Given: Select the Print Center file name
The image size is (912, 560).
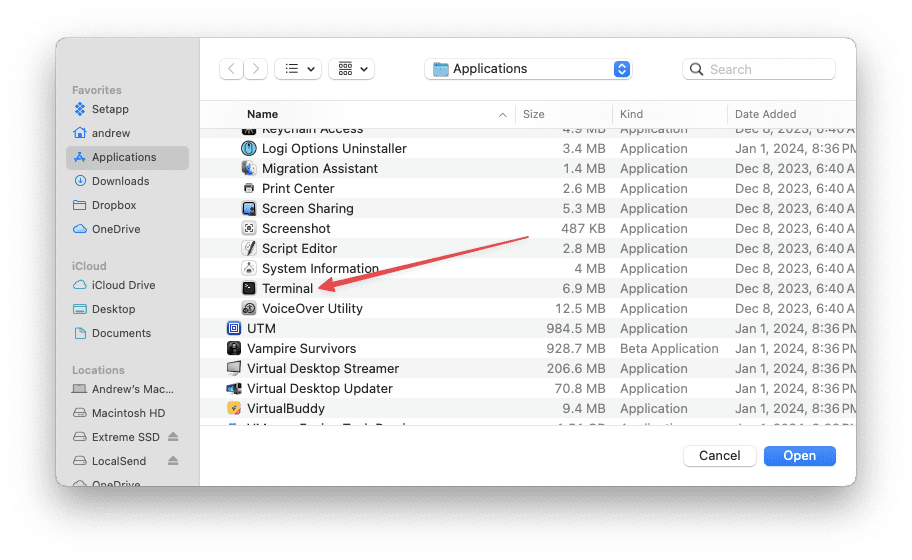Looking at the screenshot, I should click(x=298, y=188).
